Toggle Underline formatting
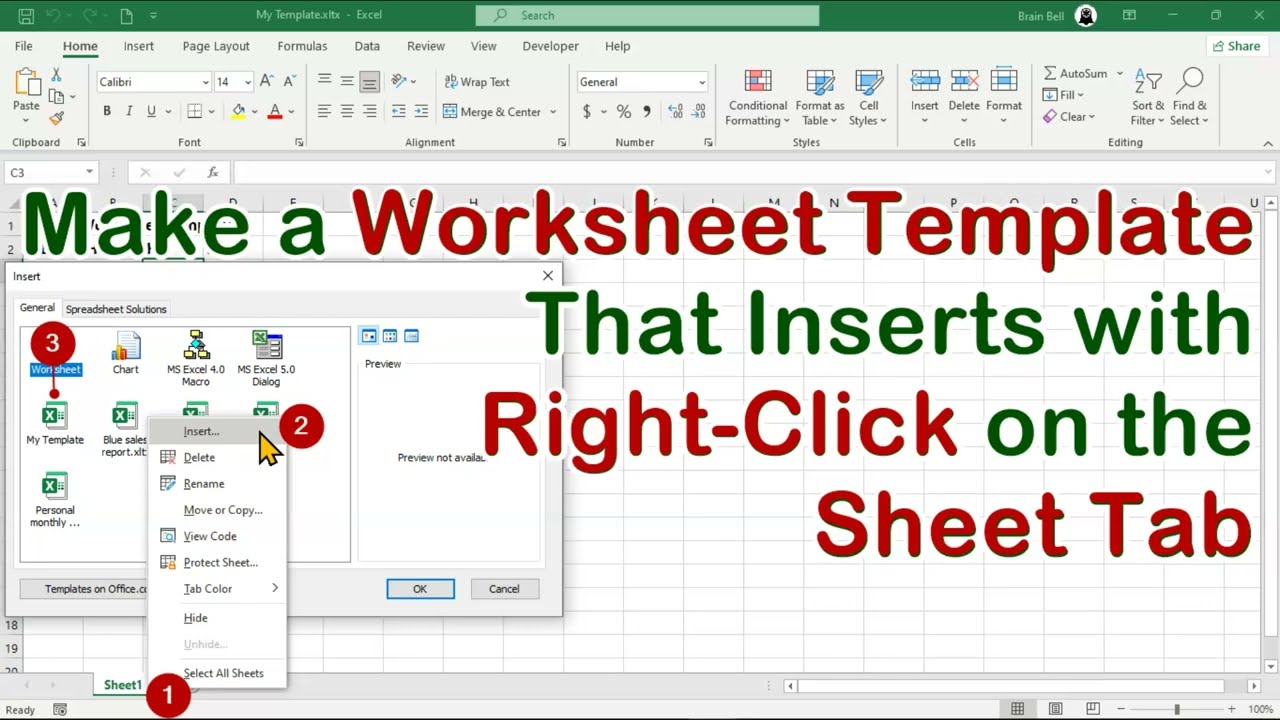 click(x=151, y=112)
